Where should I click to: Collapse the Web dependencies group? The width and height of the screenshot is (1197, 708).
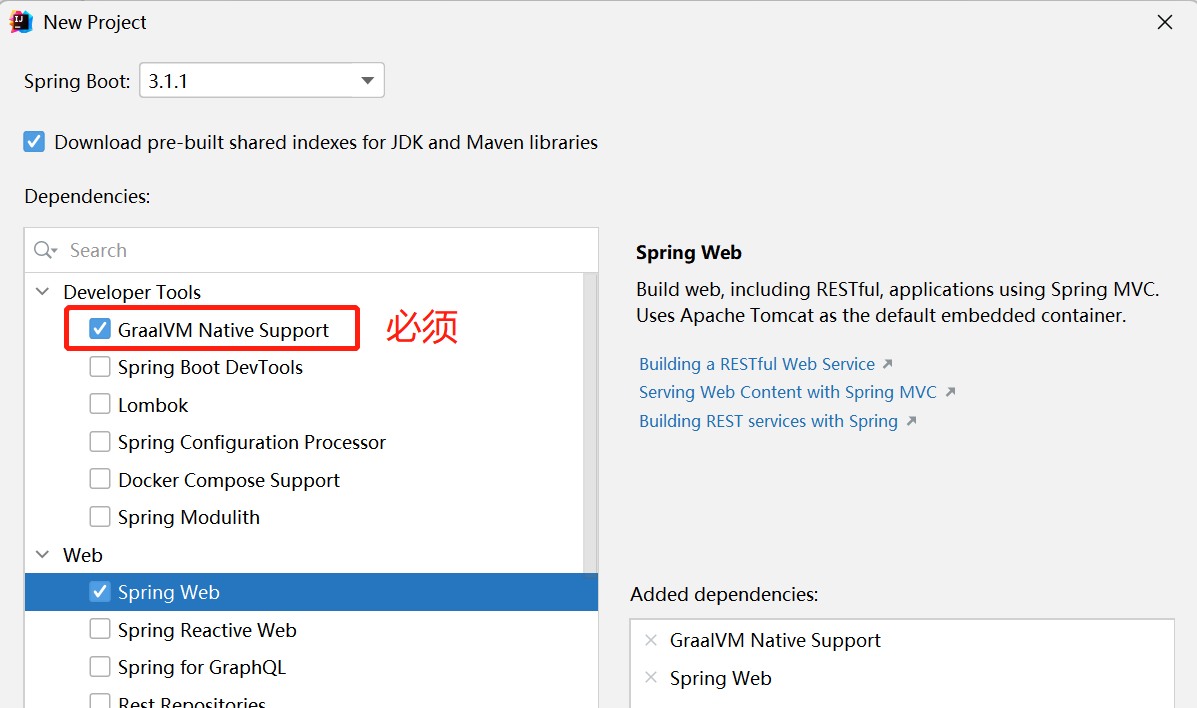[43, 554]
